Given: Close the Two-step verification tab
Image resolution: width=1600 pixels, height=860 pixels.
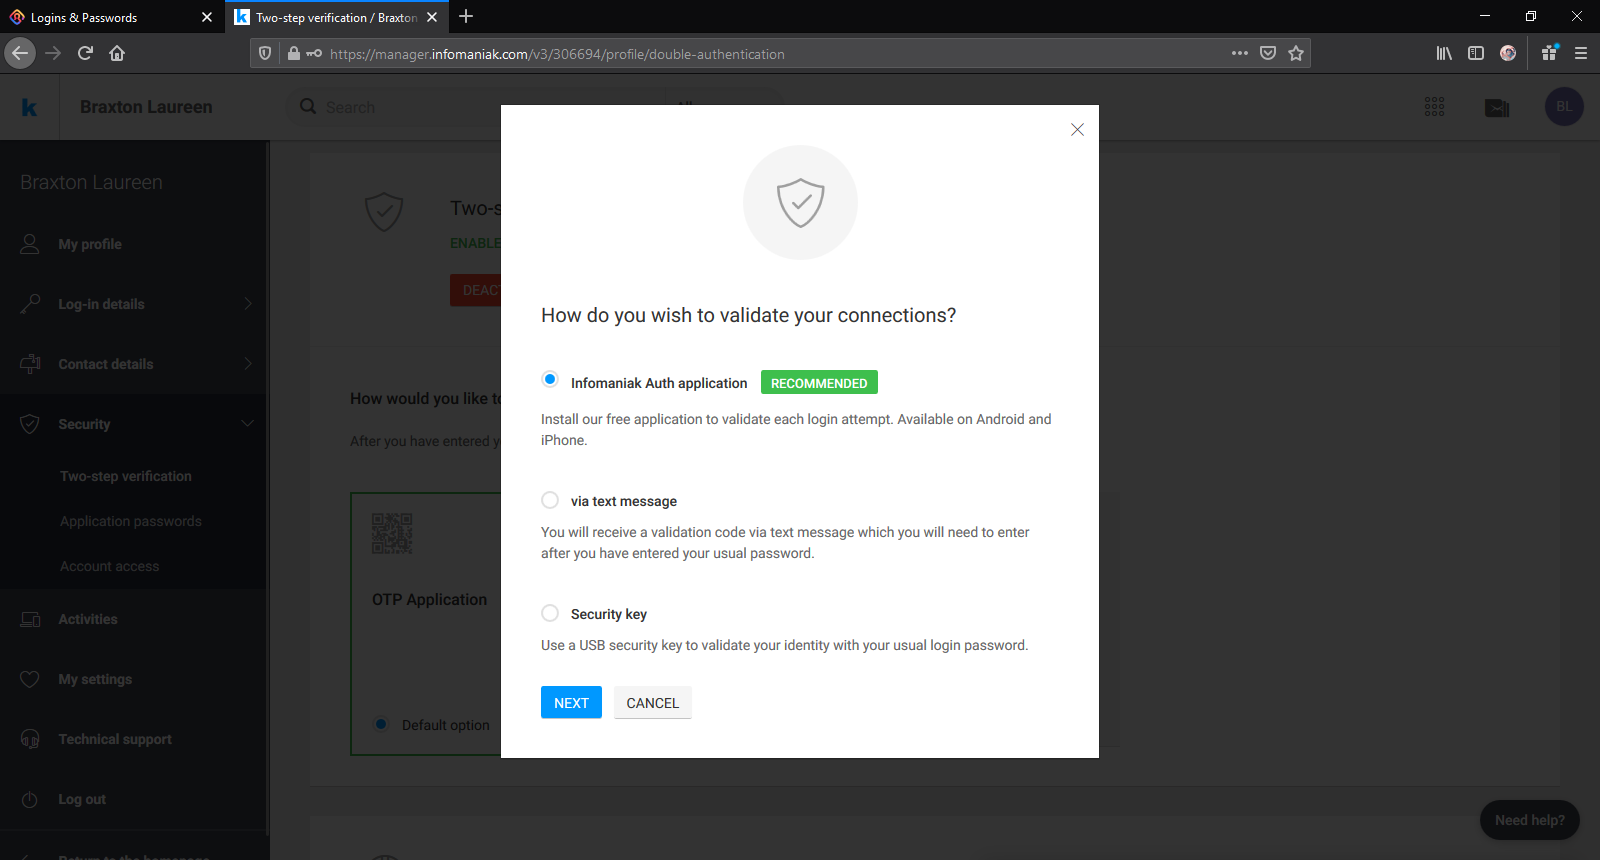Looking at the screenshot, I should point(432,17).
